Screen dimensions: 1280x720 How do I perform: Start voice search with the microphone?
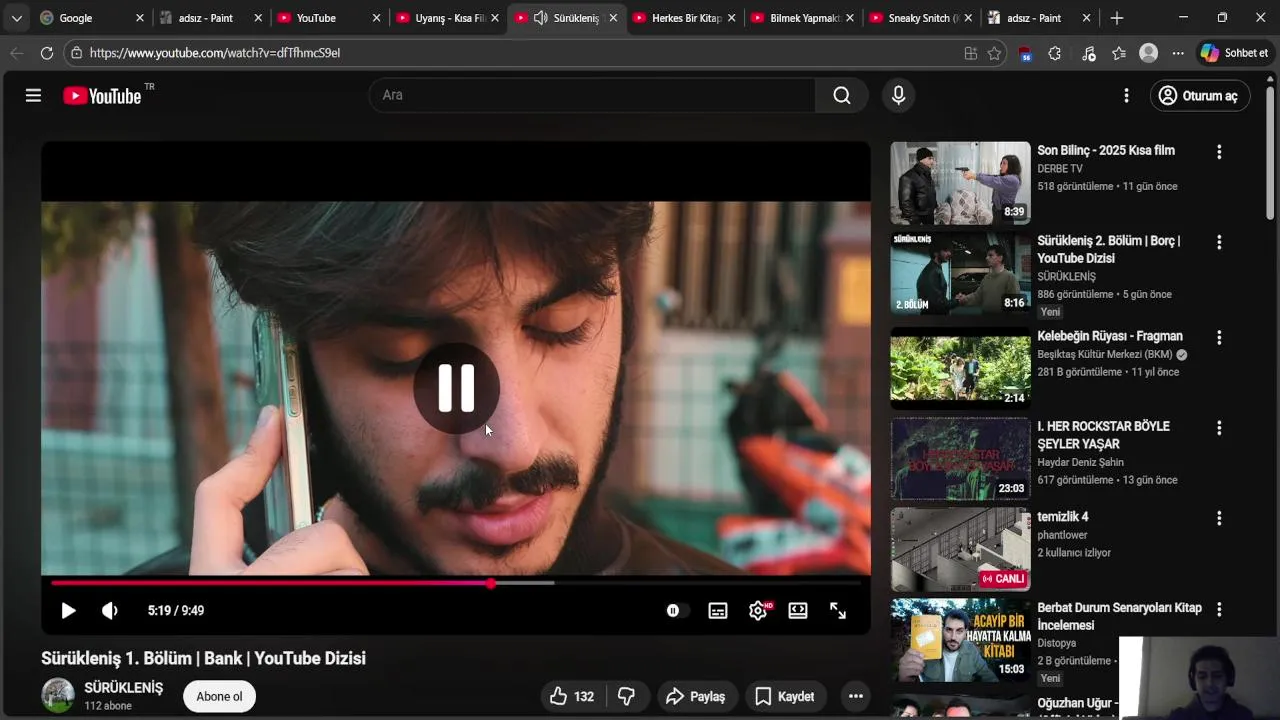tap(898, 95)
